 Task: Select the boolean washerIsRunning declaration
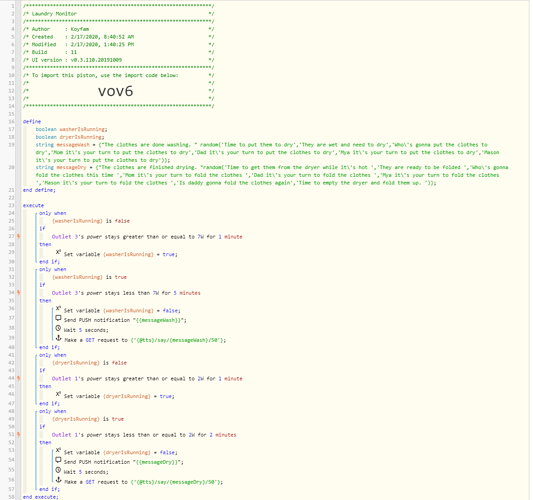coord(71,129)
